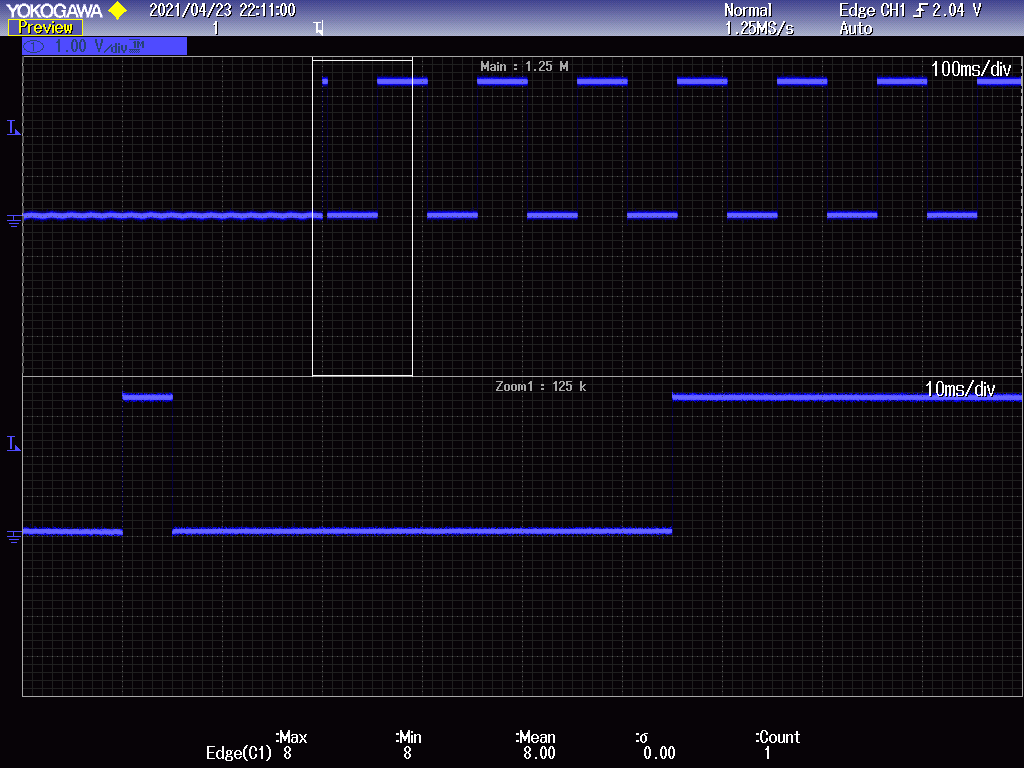Click the :Min statistics column header
Screen dimensions: 1024x768
(x=408, y=737)
